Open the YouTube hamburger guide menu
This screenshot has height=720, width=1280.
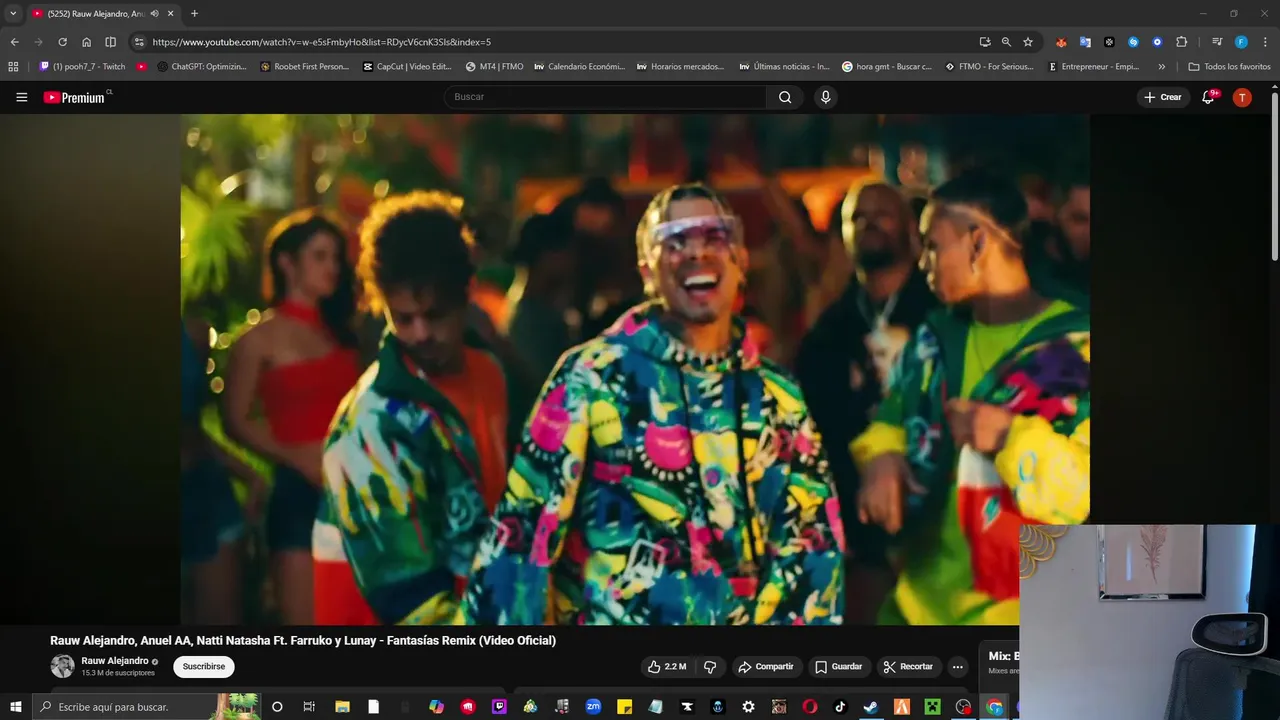click(x=21, y=97)
